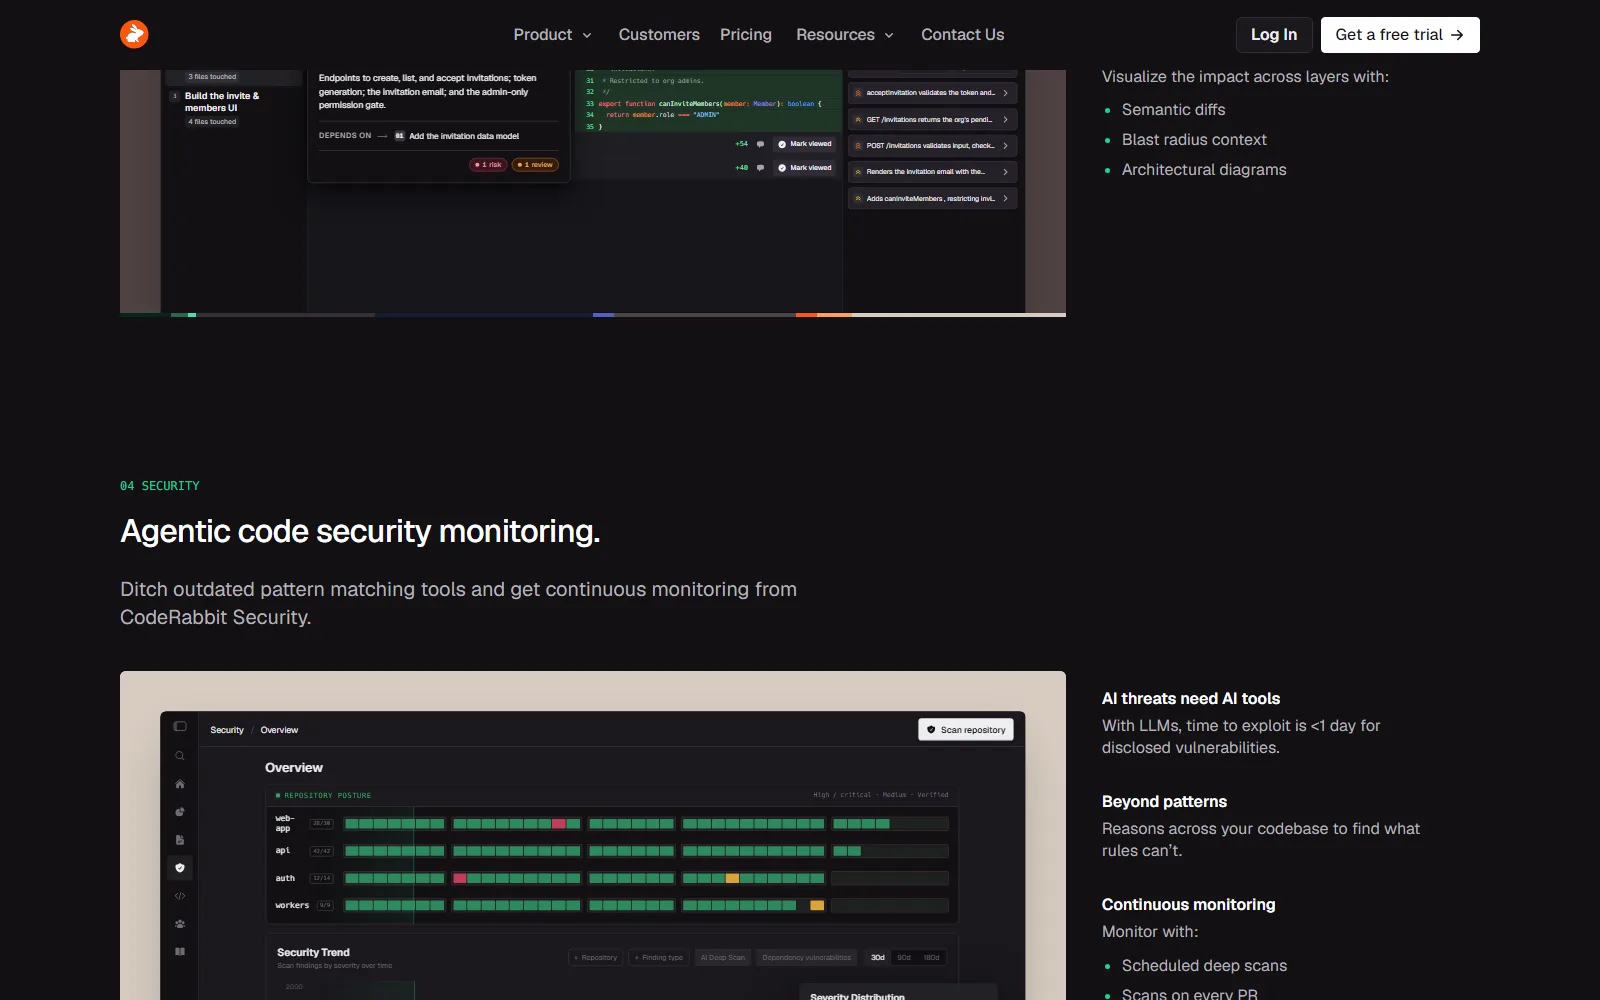The height and width of the screenshot is (1000, 1600).
Task: Click the icon beside Adds canInviteMembers row
Action: (858, 199)
